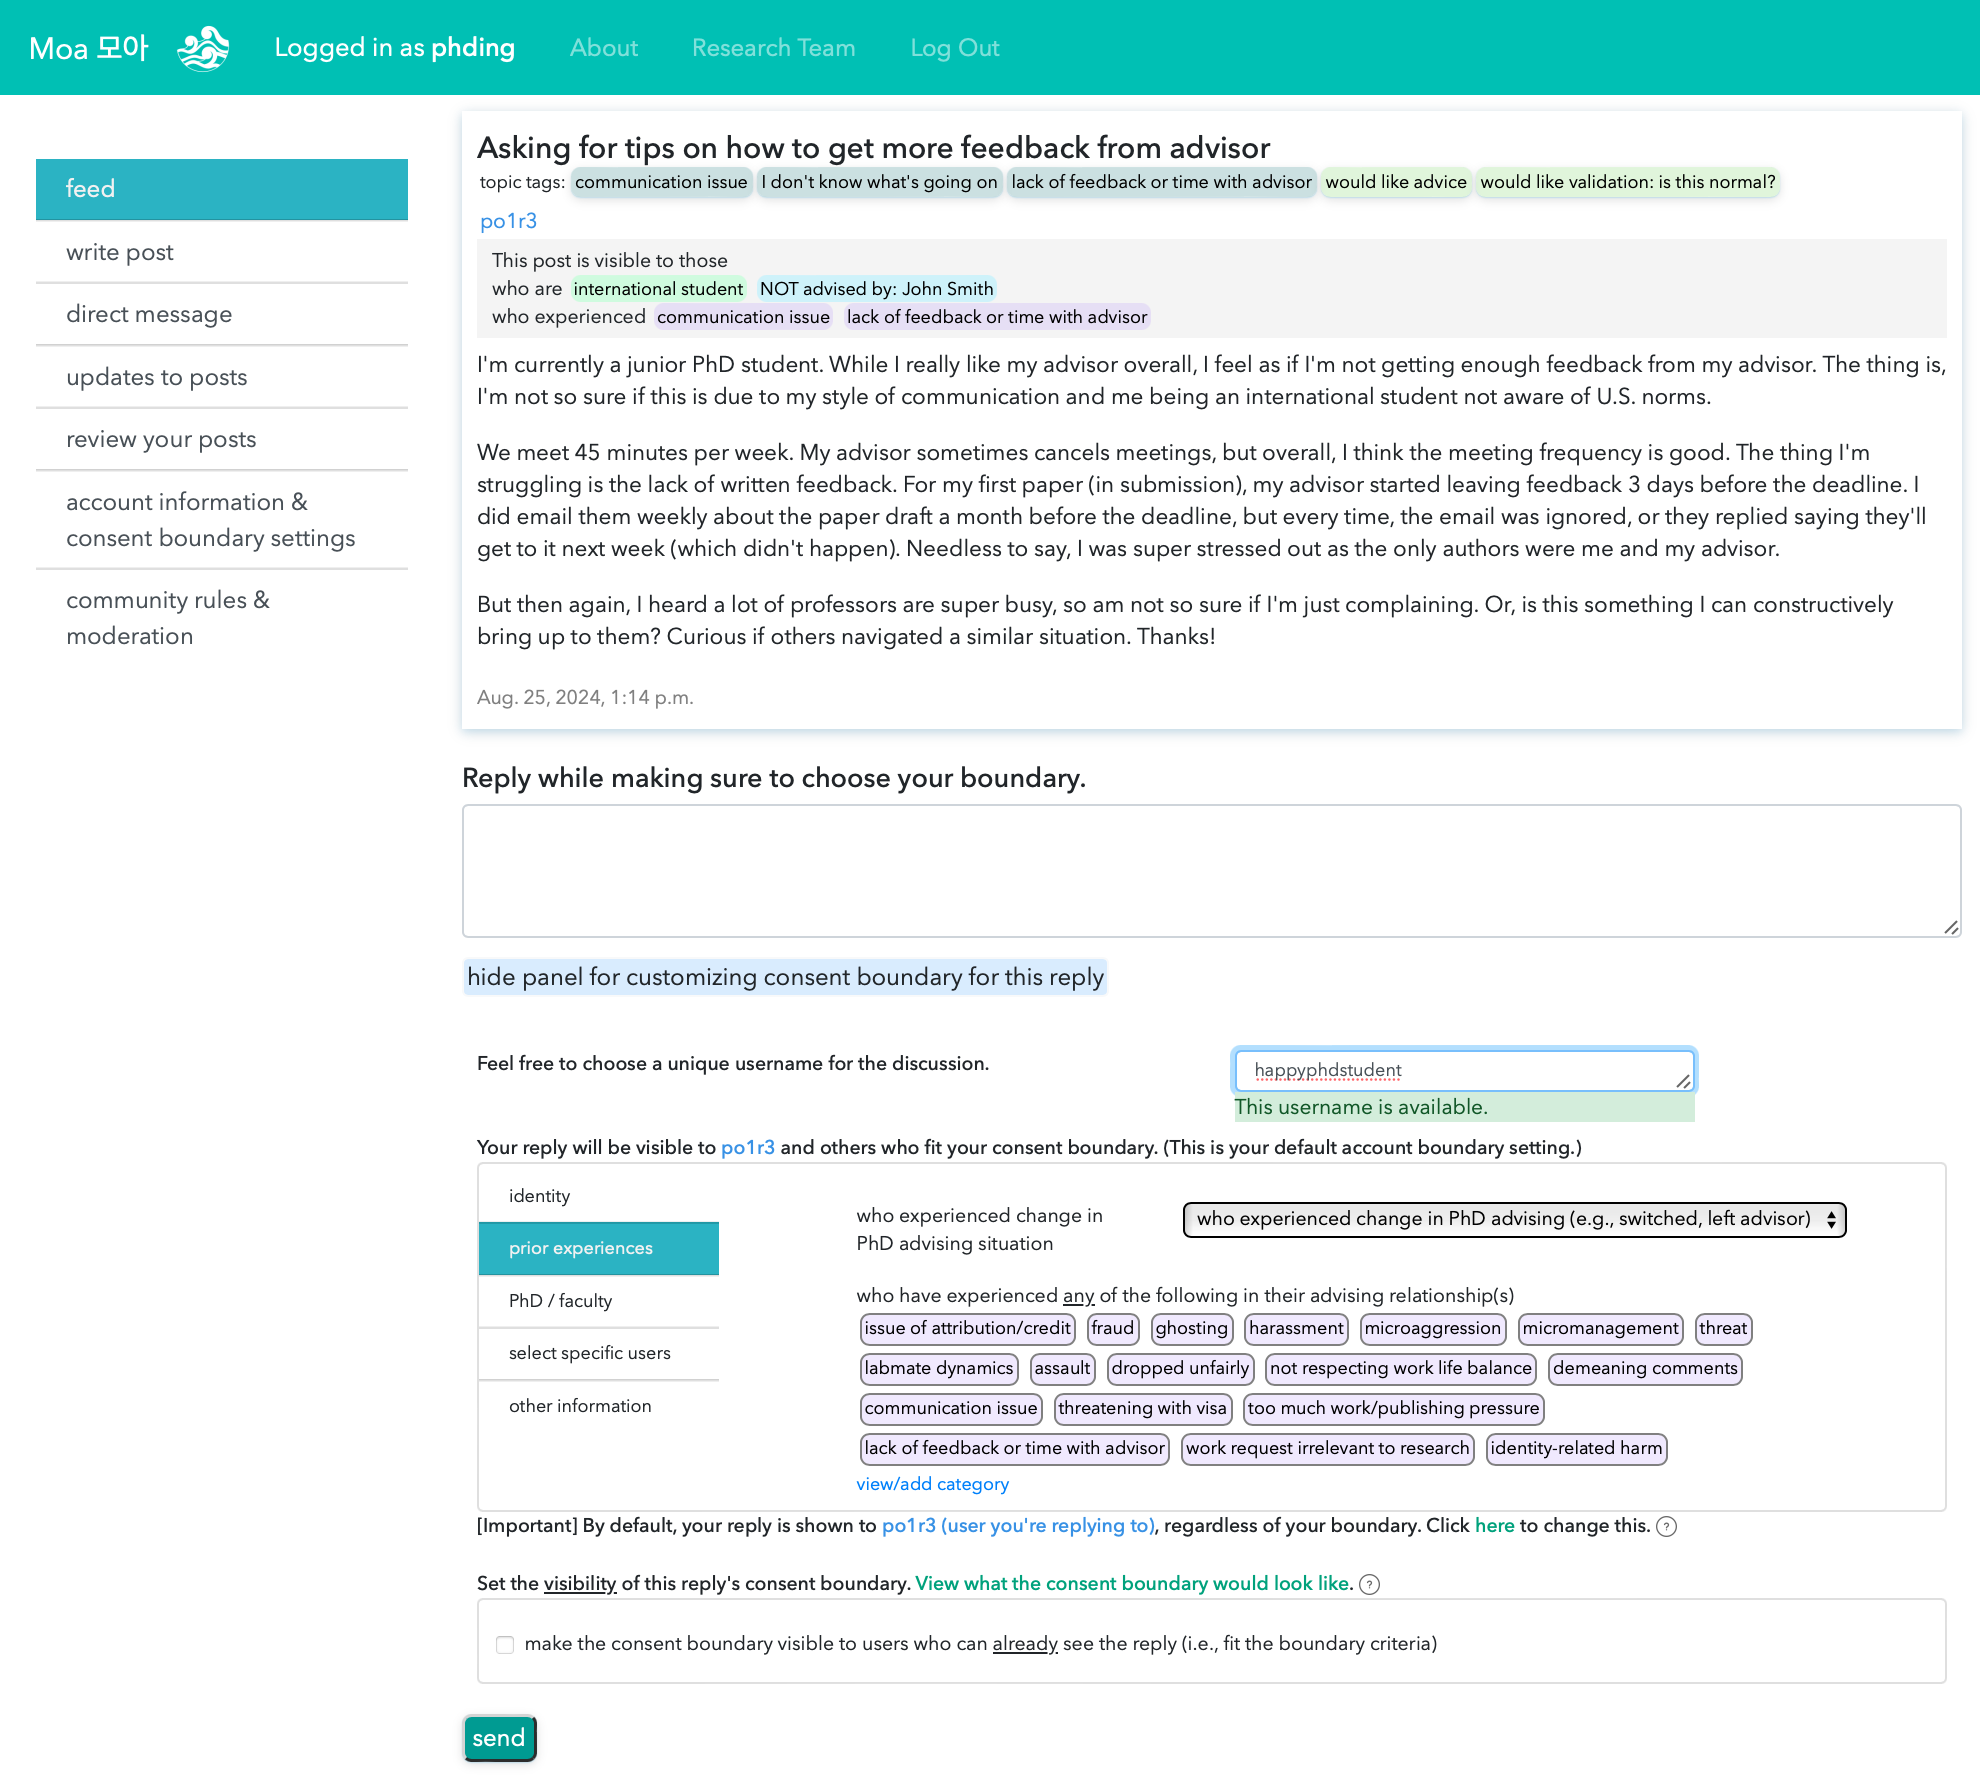This screenshot has height=1776, width=1980.
Task: Open account information & consent boundary settings
Action: click(x=222, y=520)
